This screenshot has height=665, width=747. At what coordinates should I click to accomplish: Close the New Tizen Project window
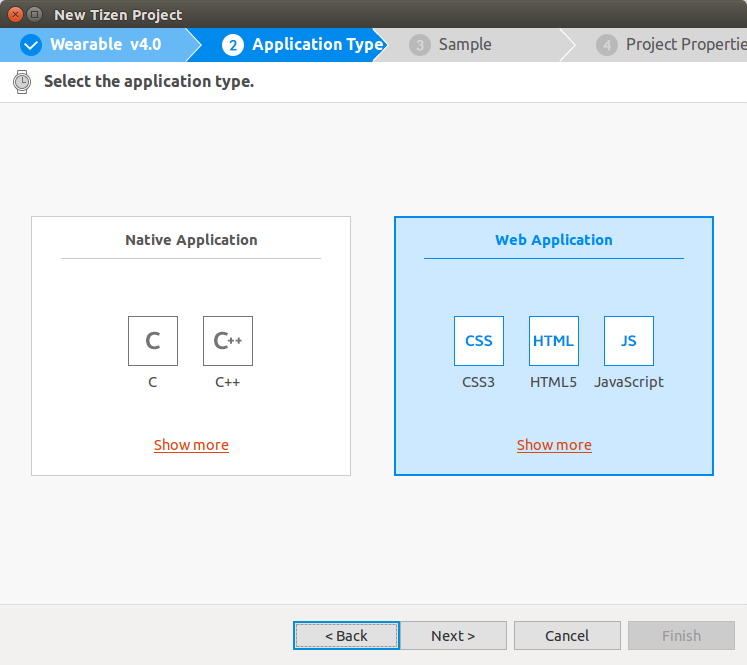15,15
